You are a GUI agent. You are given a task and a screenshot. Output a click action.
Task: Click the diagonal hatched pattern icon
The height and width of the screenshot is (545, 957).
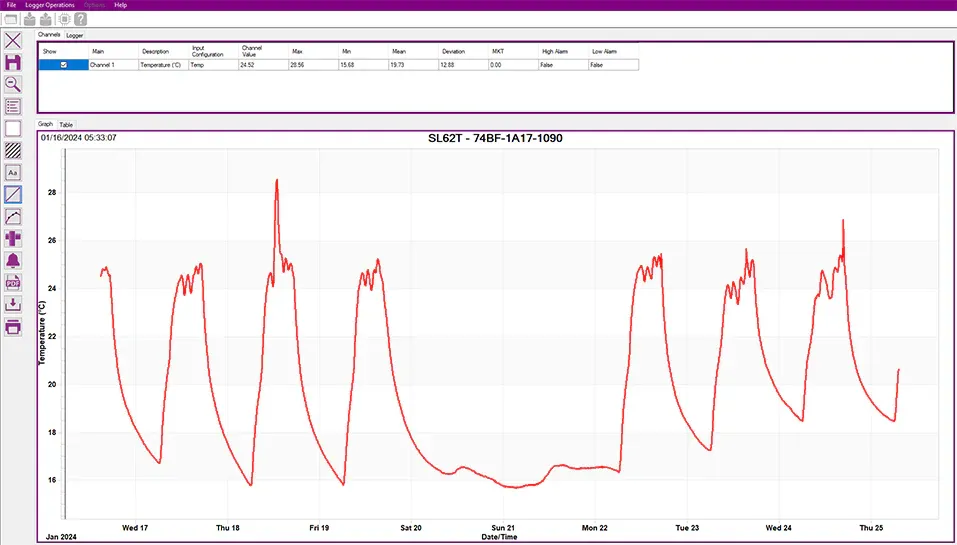click(x=13, y=150)
